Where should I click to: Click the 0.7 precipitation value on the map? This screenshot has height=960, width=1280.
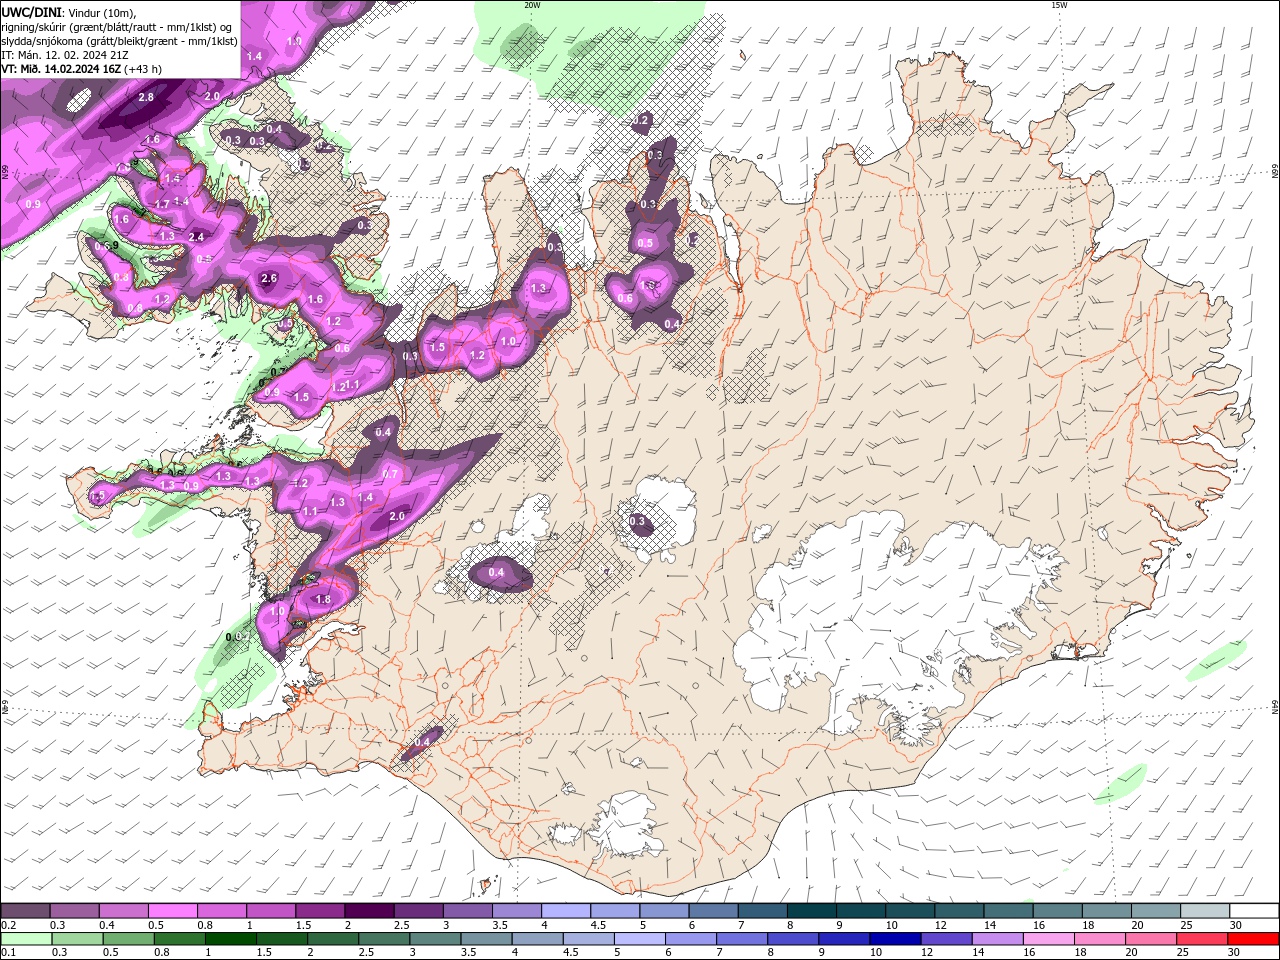coord(391,474)
